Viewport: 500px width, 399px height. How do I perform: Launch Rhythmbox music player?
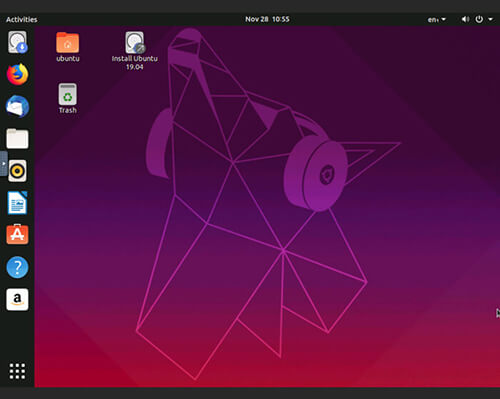click(x=17, y=171)
